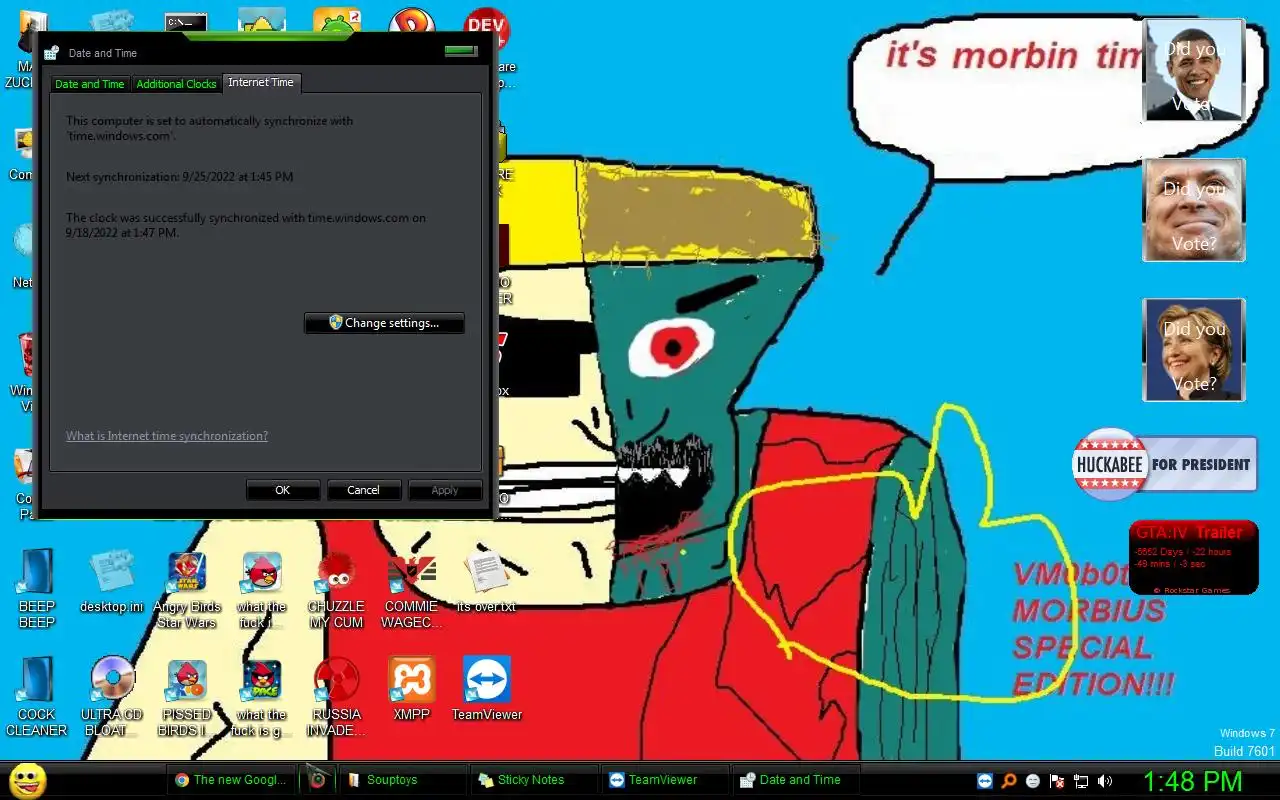
Task: Click the Next synchronization date text
Action: pos(180,177)
